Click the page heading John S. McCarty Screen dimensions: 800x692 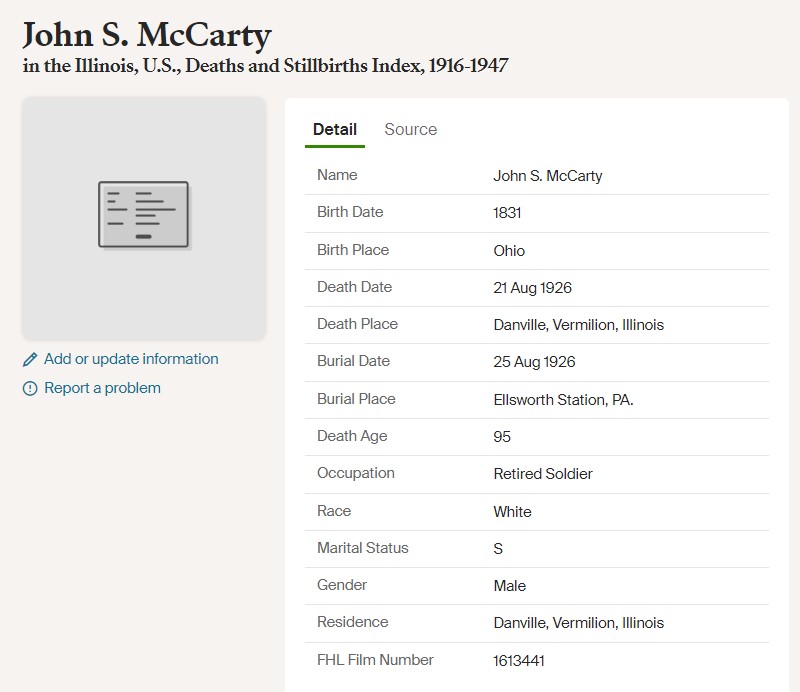[x=147, y=35]
